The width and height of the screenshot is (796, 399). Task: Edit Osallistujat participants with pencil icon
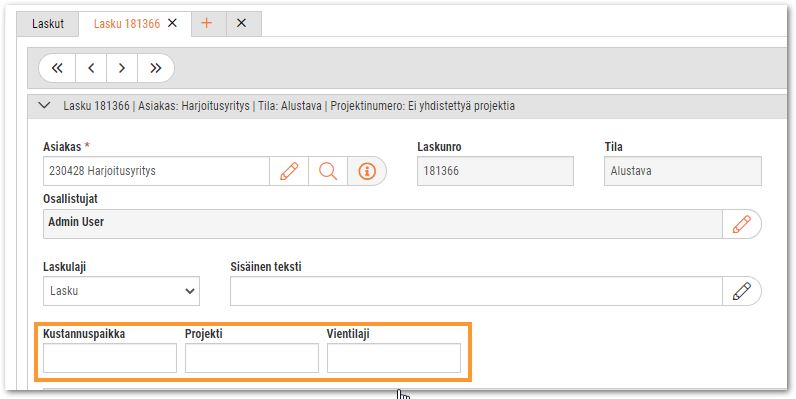(x=742, y=224)
